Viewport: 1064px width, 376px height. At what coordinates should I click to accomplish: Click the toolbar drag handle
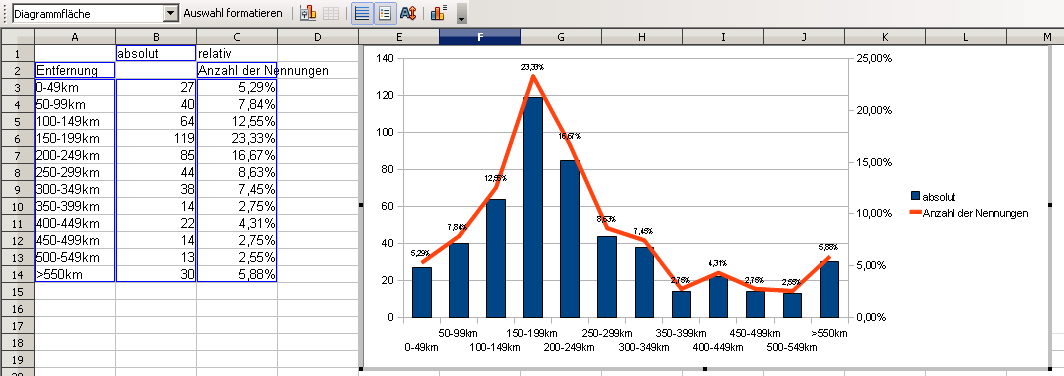pos(5,13)
